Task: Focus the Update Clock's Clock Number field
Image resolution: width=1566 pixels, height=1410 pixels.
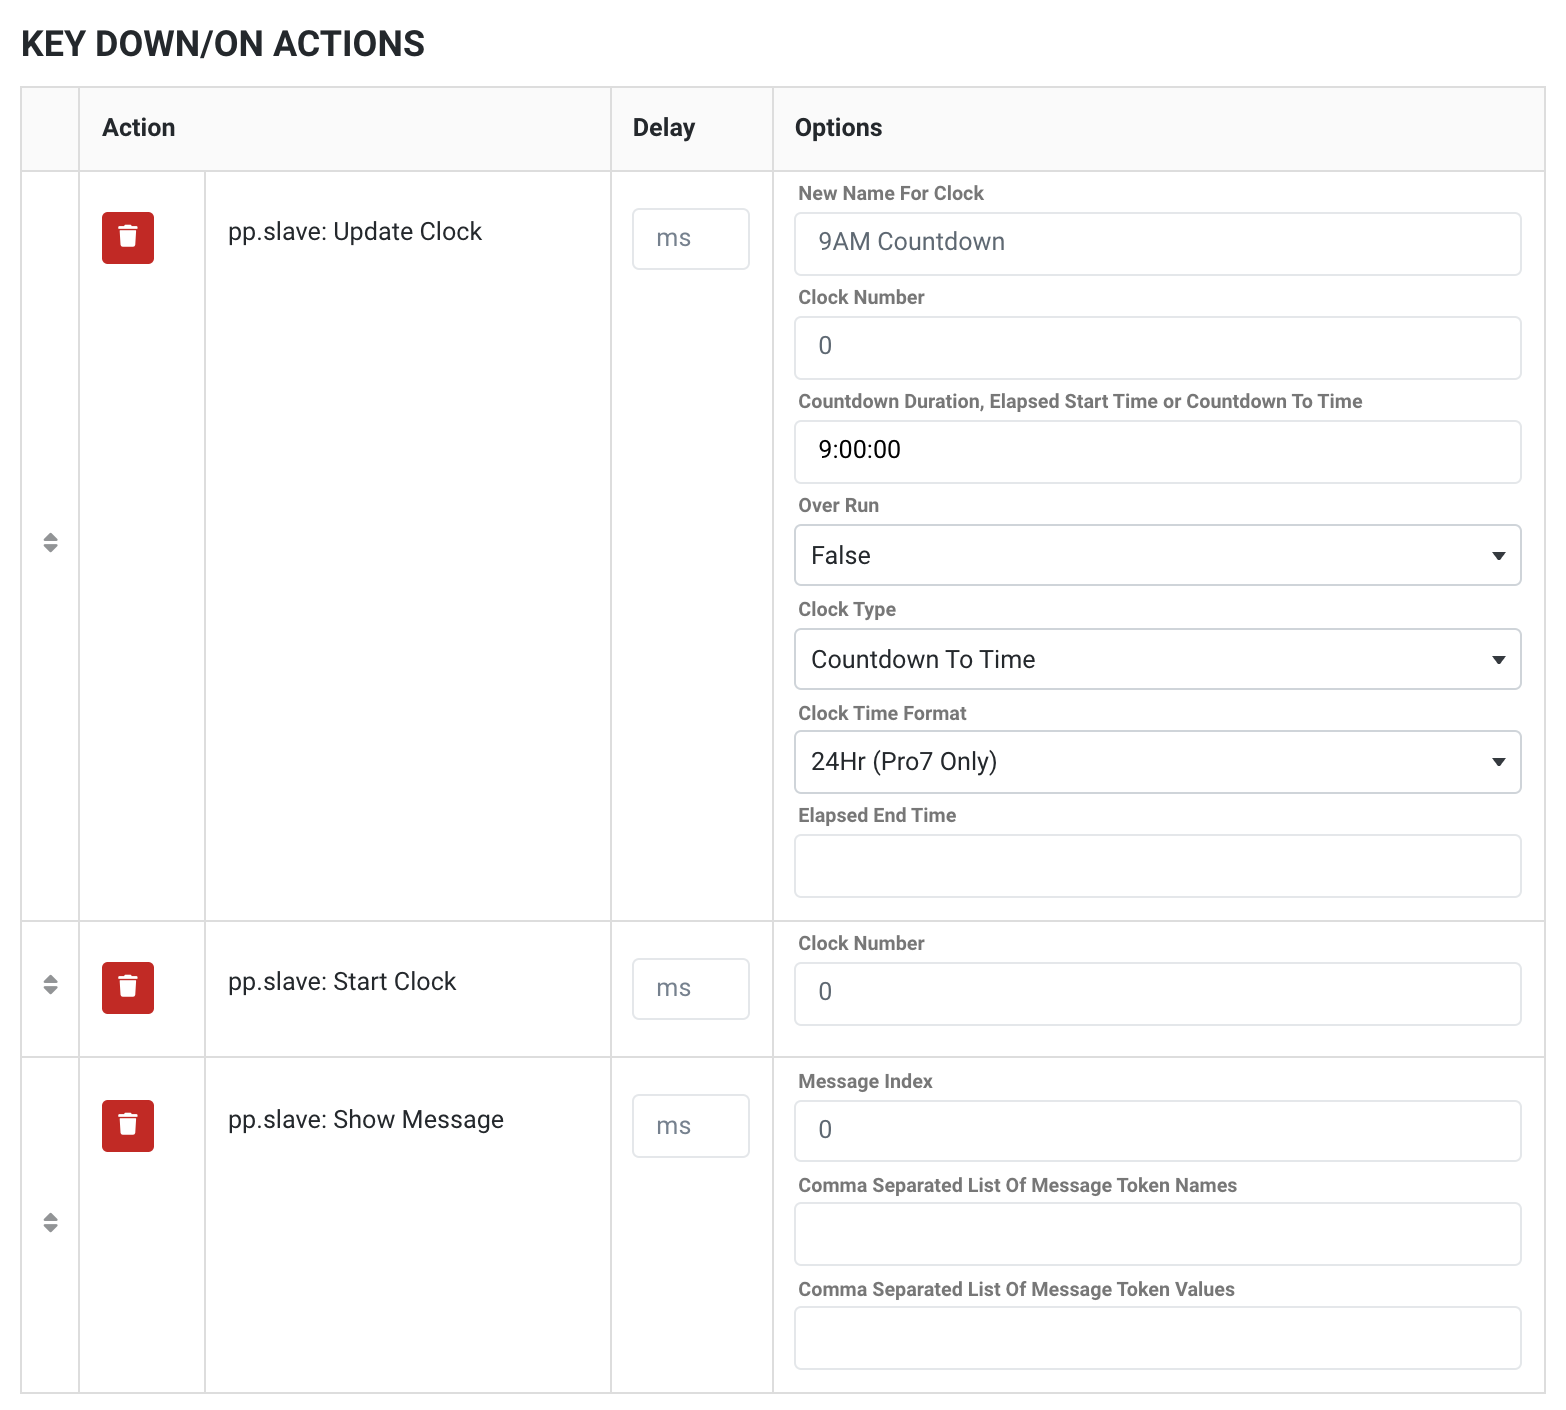Action: pos(1157,347)
